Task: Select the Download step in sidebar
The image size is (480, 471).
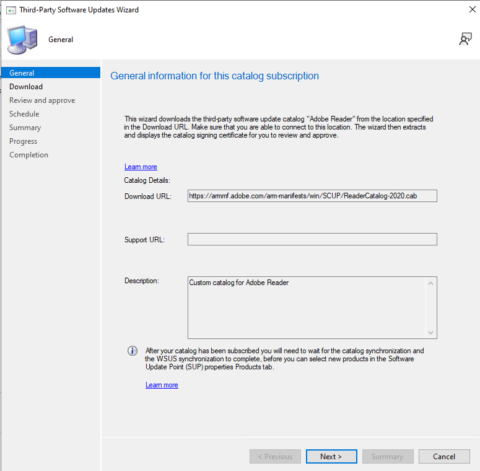Action: point(26,87)
